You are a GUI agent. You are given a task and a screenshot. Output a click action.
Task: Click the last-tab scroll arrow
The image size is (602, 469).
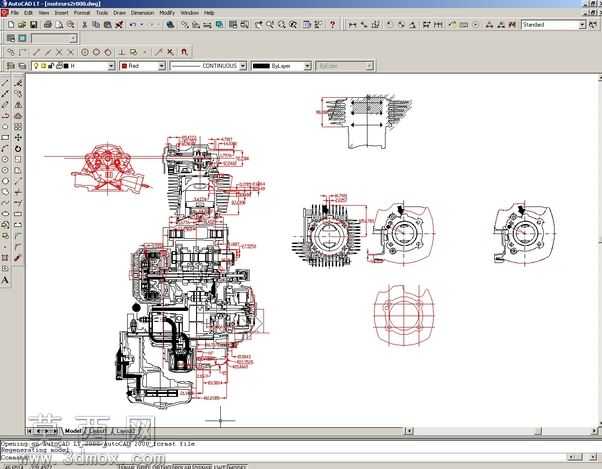tap(55, 431)
